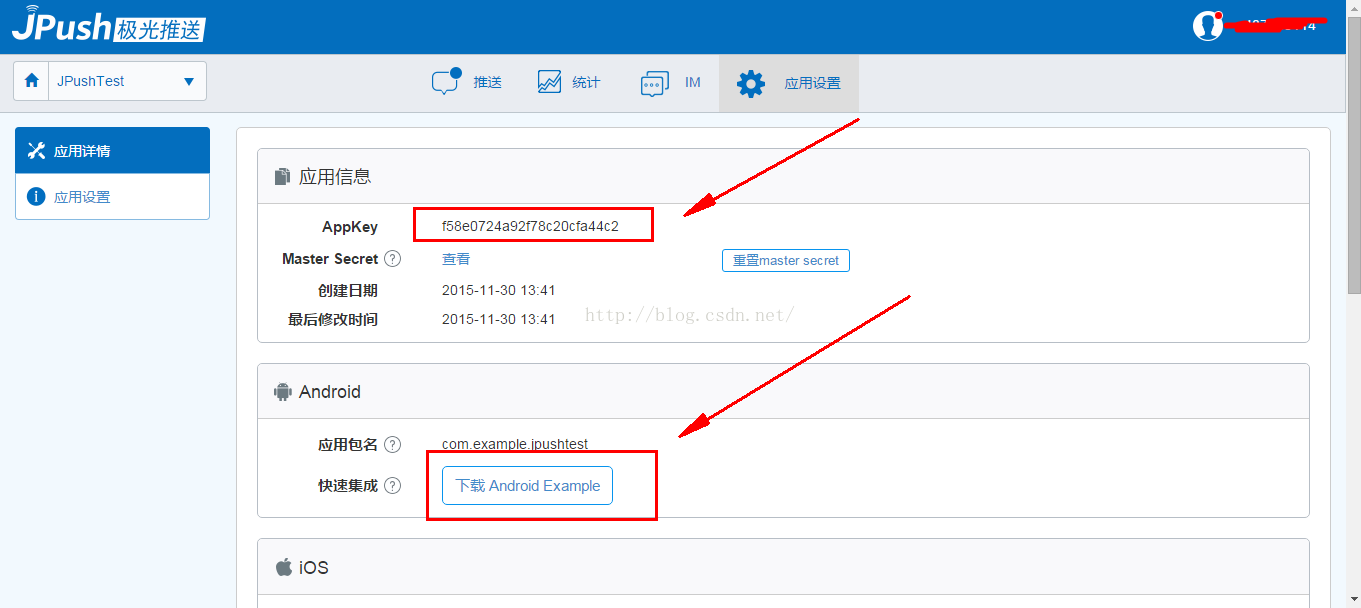Click the tools icon beside 应用详情
This screenshot has height=608, width=1361.
(x=37, y=151)
